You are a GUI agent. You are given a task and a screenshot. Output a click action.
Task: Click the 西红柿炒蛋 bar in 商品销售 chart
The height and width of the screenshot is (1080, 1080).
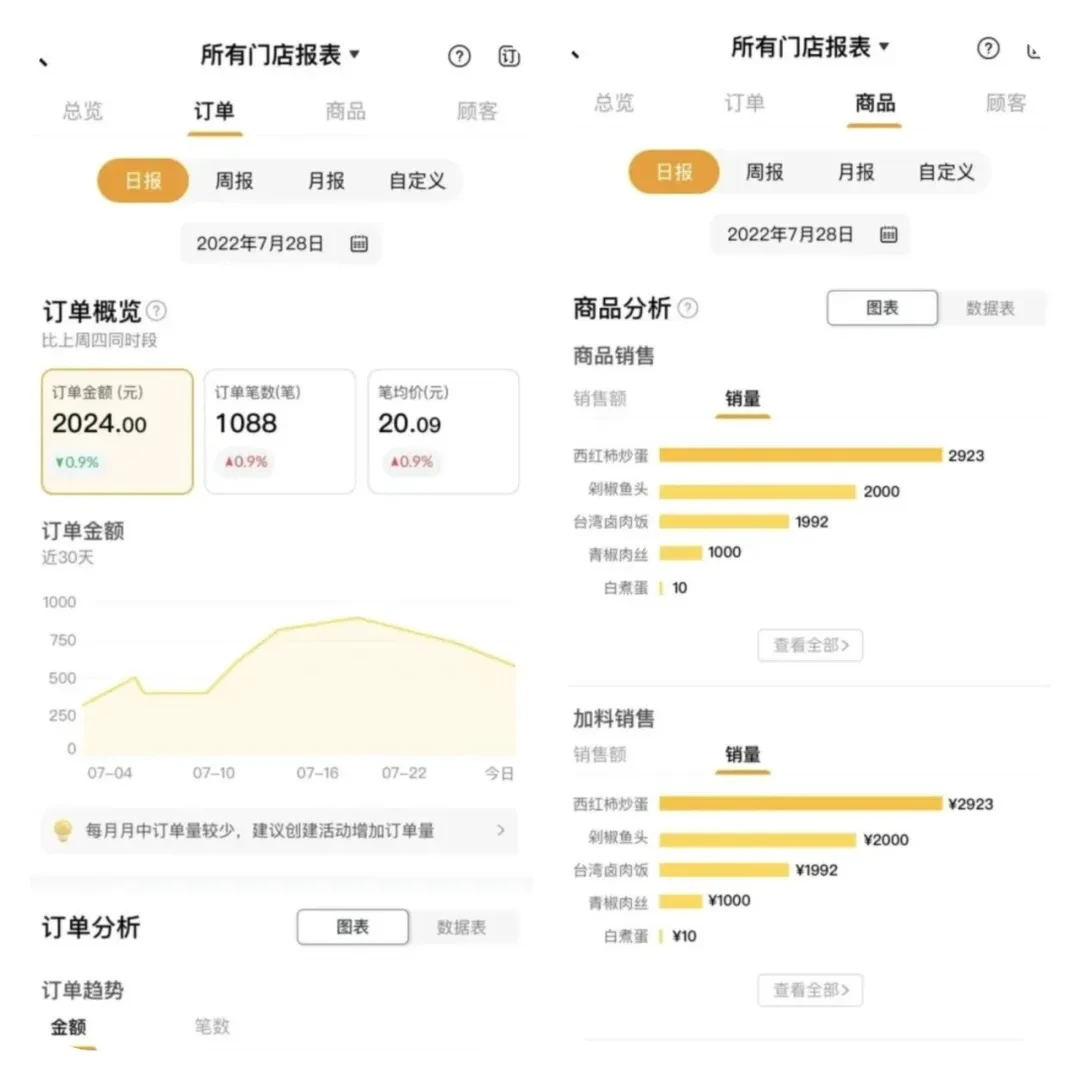click(800, 456)
